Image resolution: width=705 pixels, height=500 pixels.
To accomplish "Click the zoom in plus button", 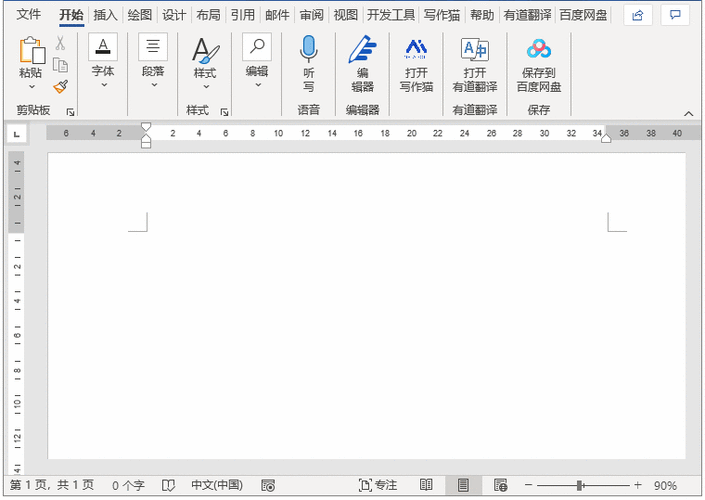I will point(637,485).
